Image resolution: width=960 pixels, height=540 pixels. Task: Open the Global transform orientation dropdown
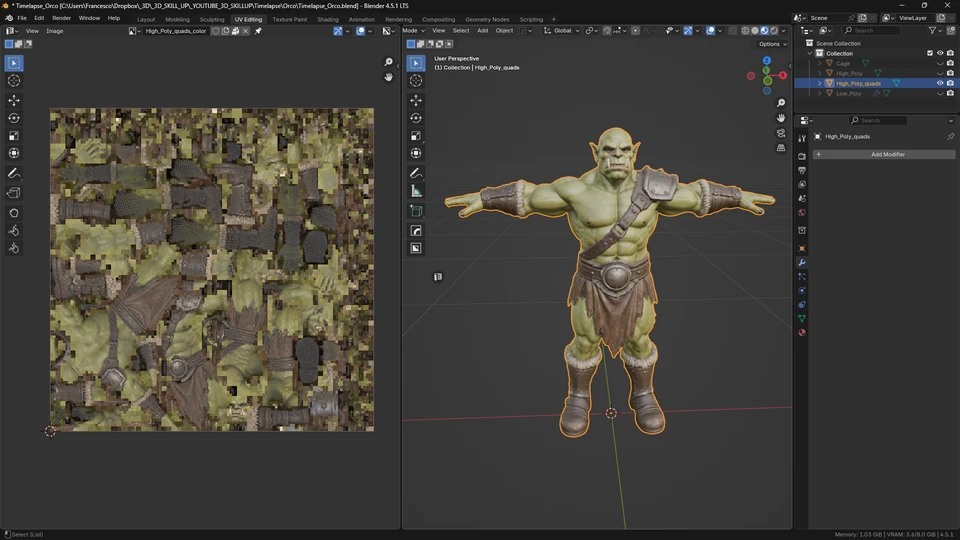[x=561, y=31]
